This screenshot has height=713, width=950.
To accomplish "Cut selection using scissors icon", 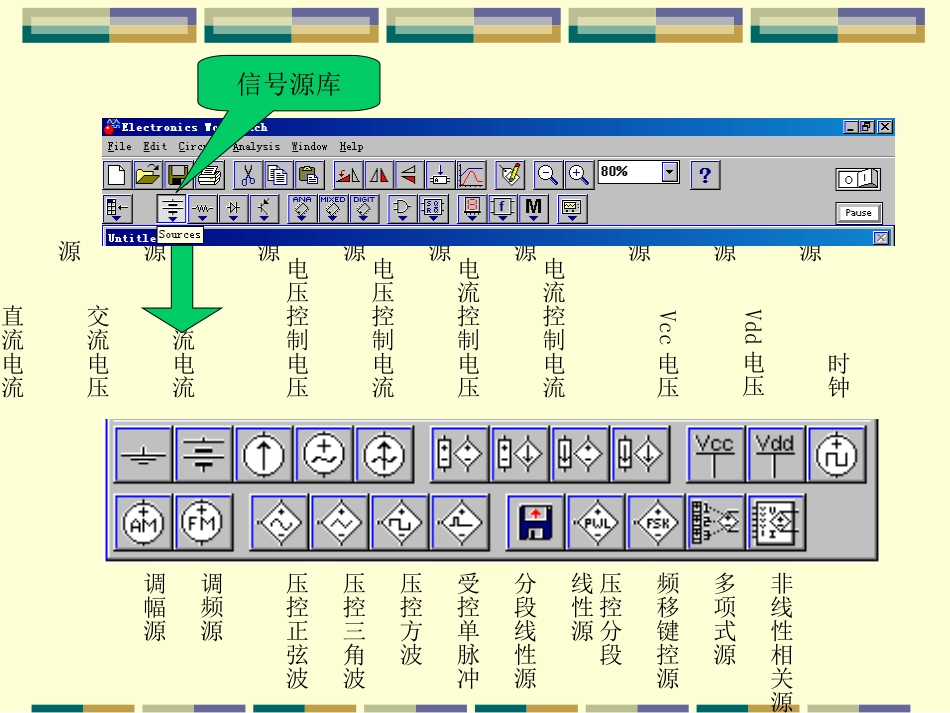I will (x=247, y=176).
